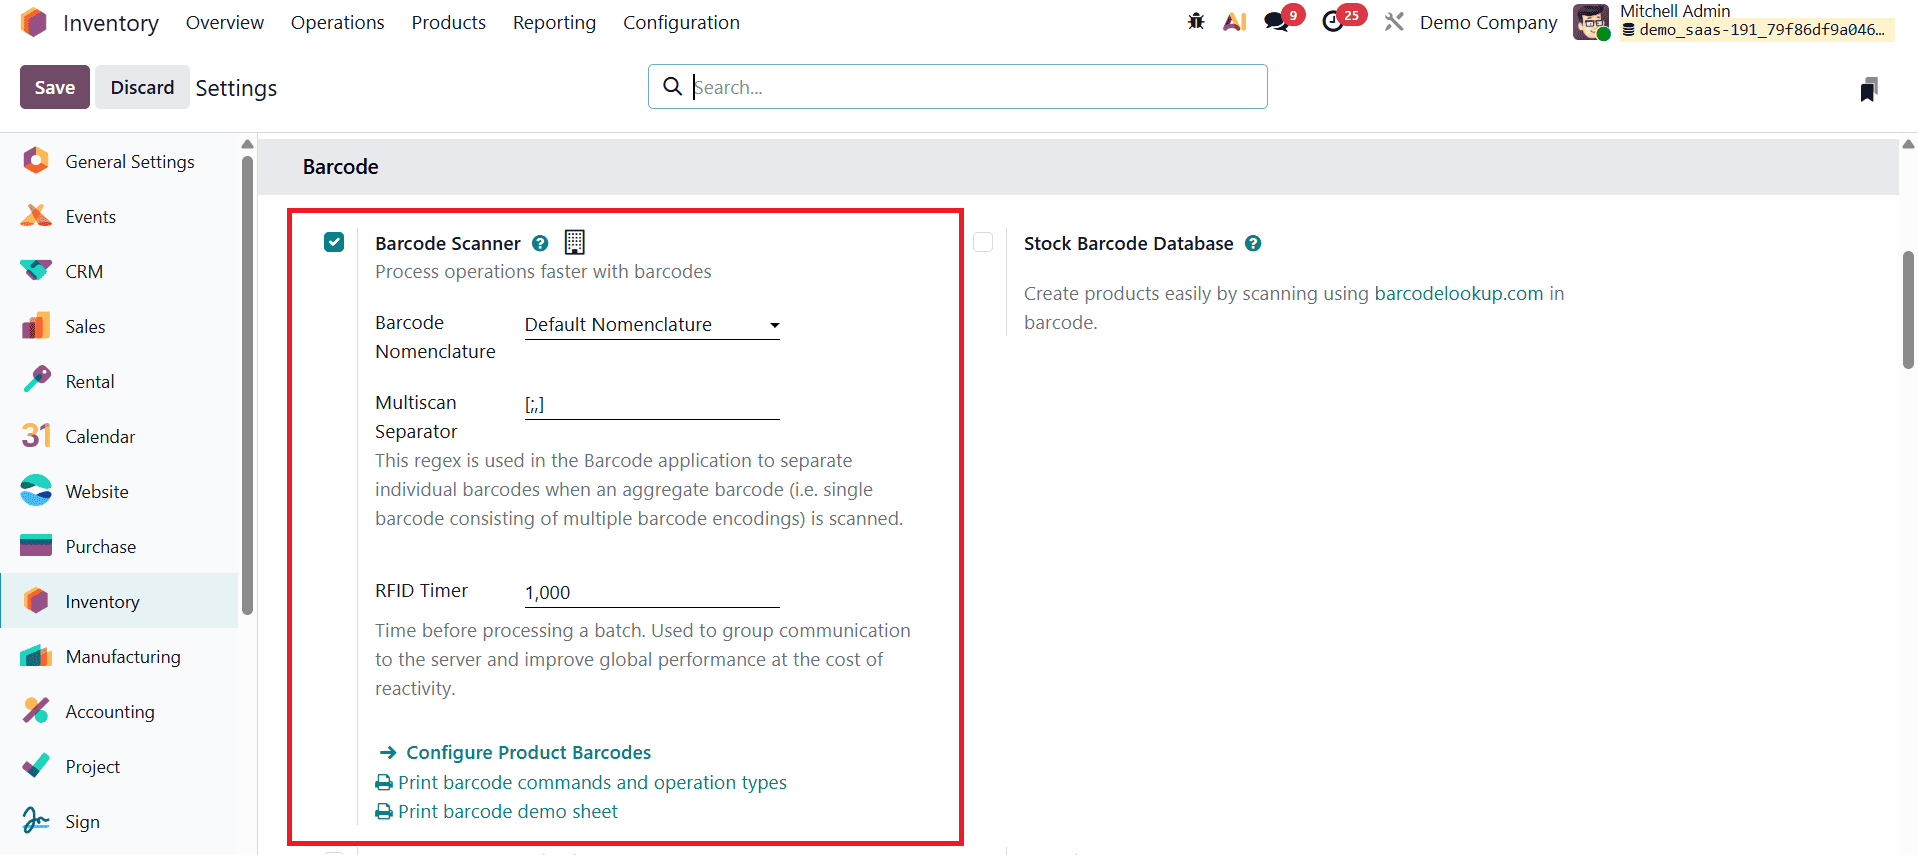Click the company building icon by Barcode Scanner
This screenshot has width=1918, height=855.
(575, 242)
